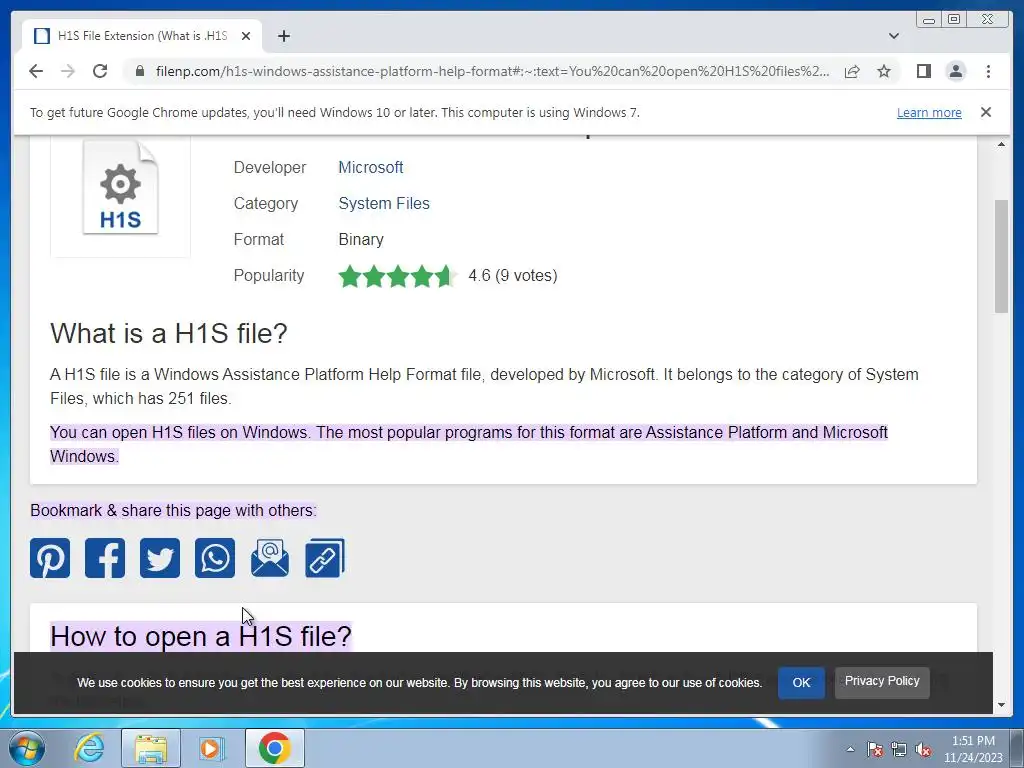This screenshot has height=768, width=1024.
Task: Click Learn more about Chrome updates
Action: 929,112
